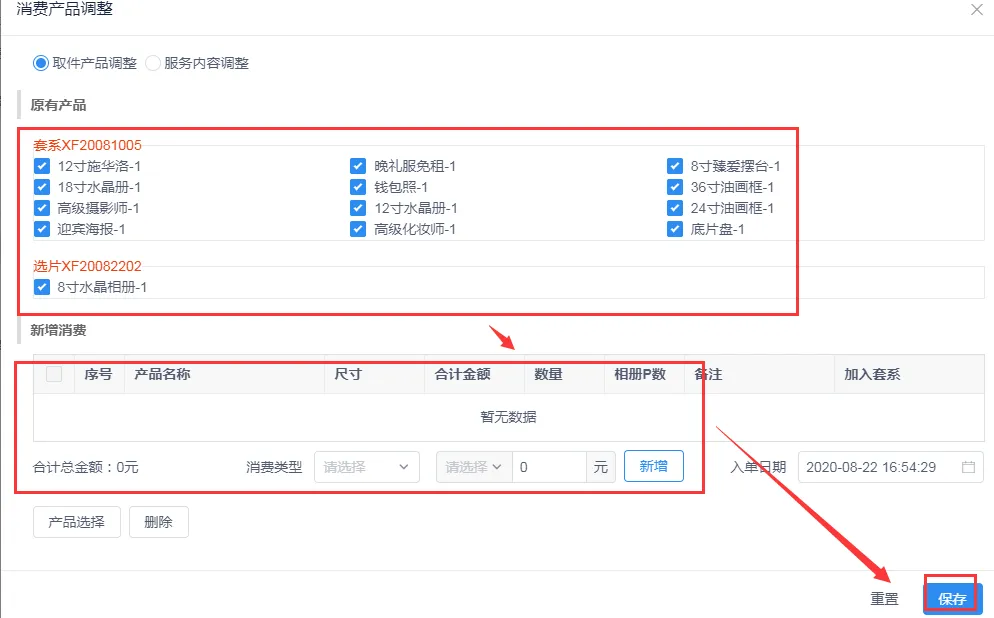This screenshot has width=994, height=618.
Task: Switch to 服务内容调整 radio option
Action: (x=153, y=63)
